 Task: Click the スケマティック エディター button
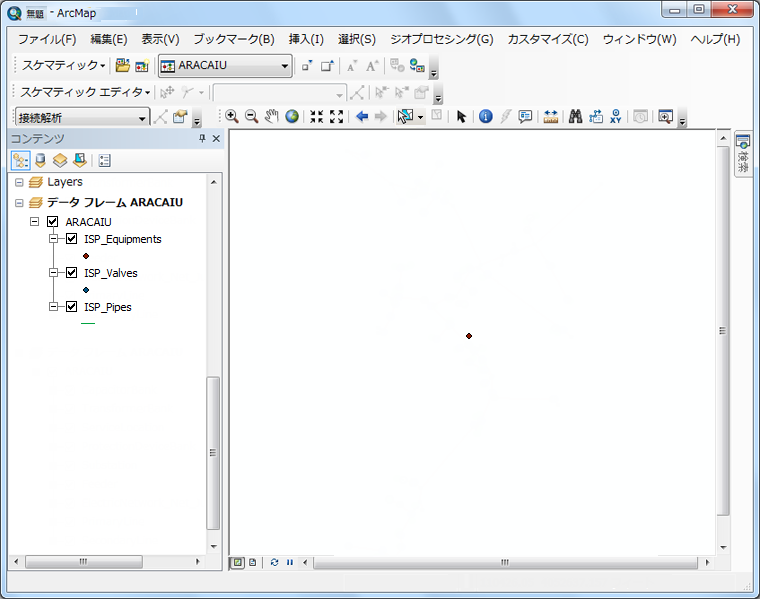85,92
